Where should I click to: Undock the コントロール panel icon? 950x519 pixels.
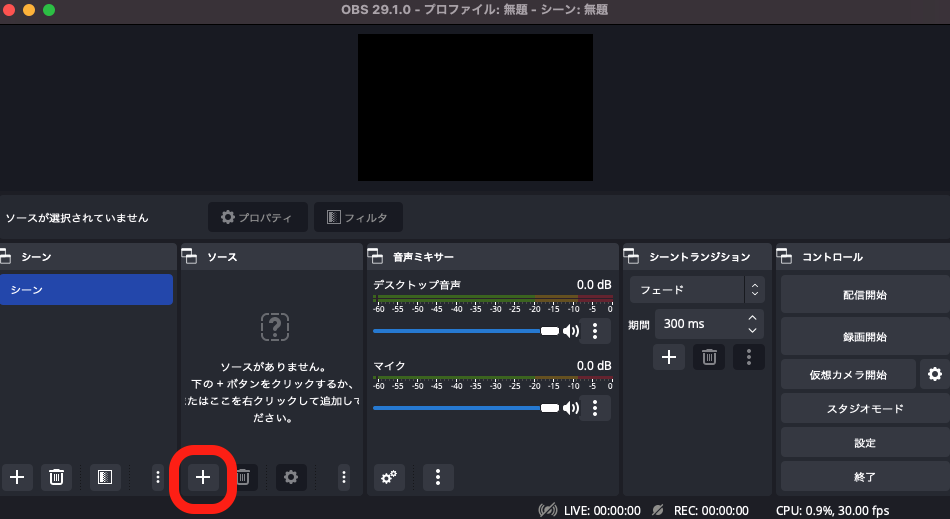coord(784,257)
